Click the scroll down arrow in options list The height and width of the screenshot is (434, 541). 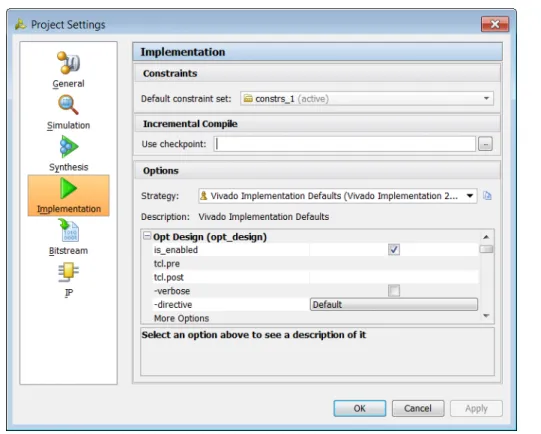pos(486,316)
